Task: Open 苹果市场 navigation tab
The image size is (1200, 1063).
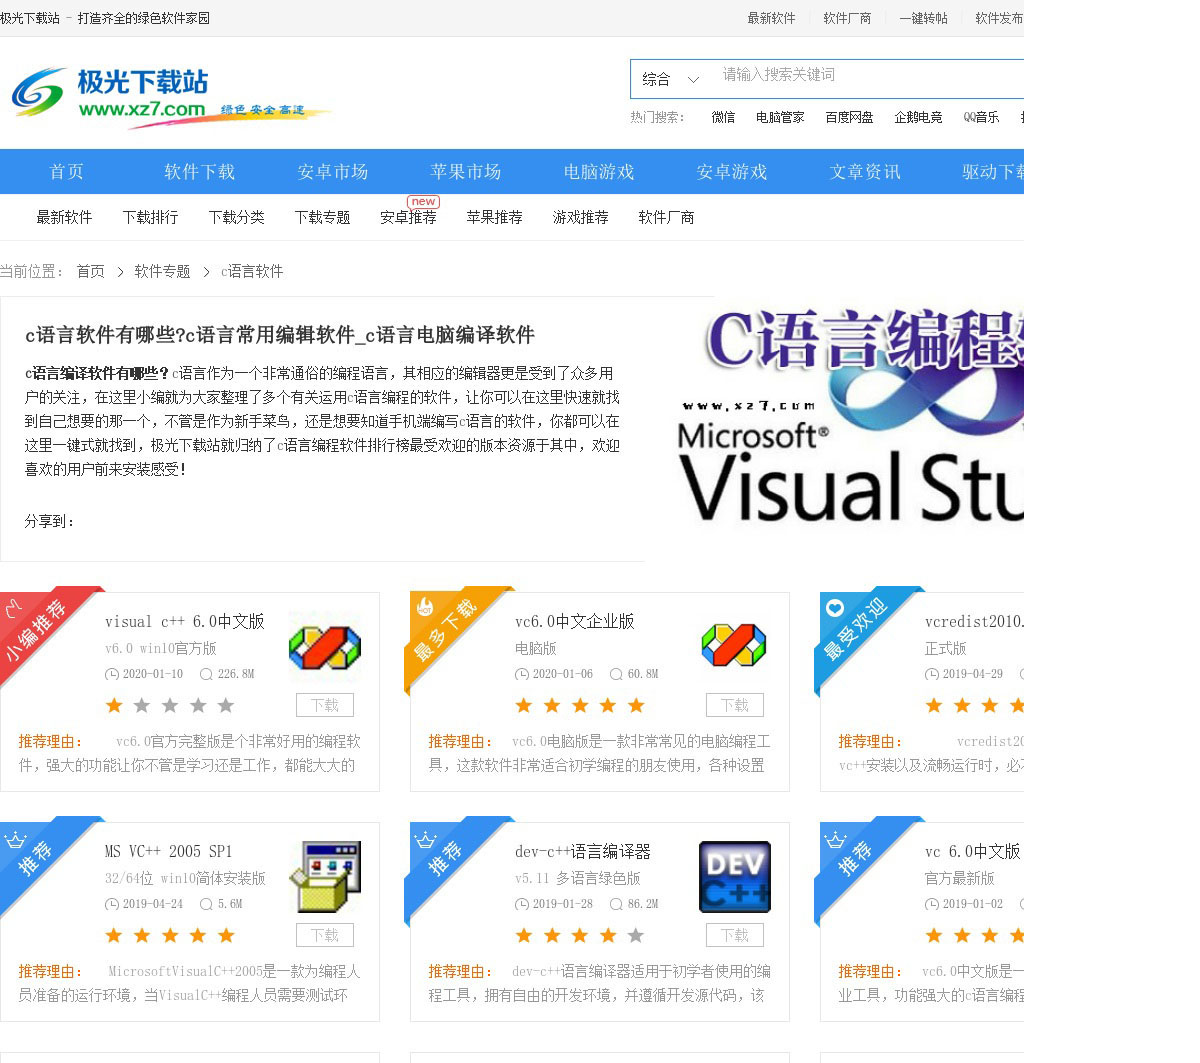Action: (466, 172)
